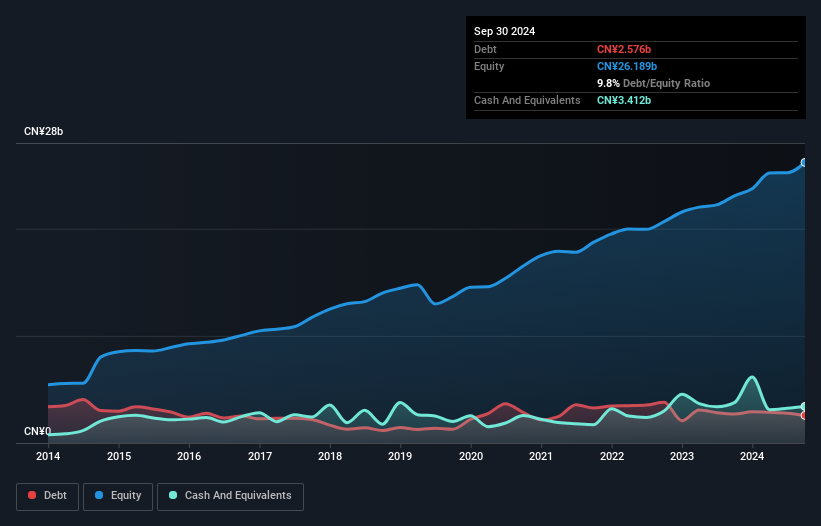Click the CN¥28b y-axis label
This screenshot has width=821, height=526.
[x=44, y=132]
